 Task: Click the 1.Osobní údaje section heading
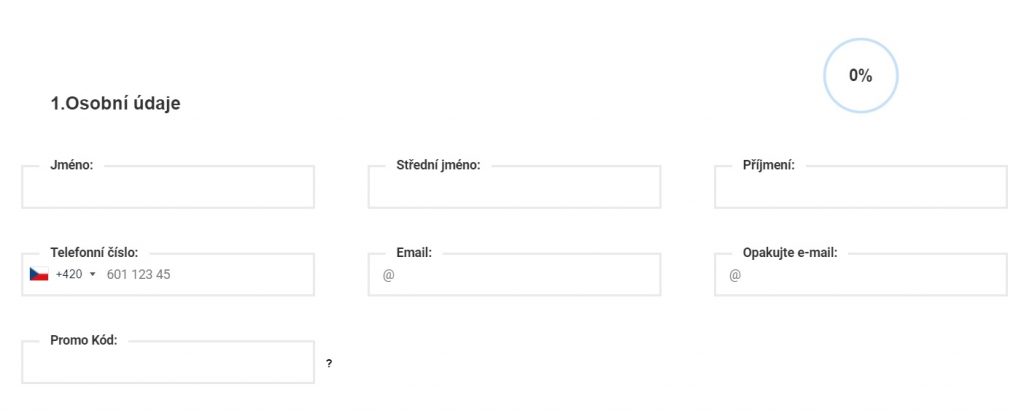coord(115,103)
